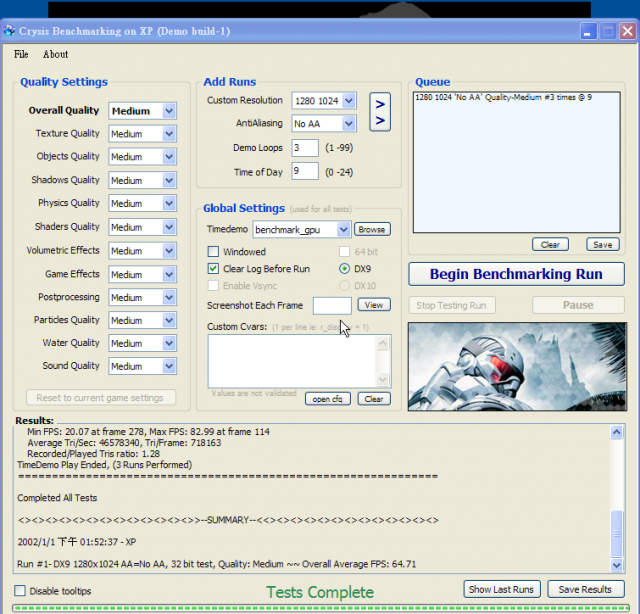Click the Custom Cvars scrollbar up arrow

tap(382, 343)
